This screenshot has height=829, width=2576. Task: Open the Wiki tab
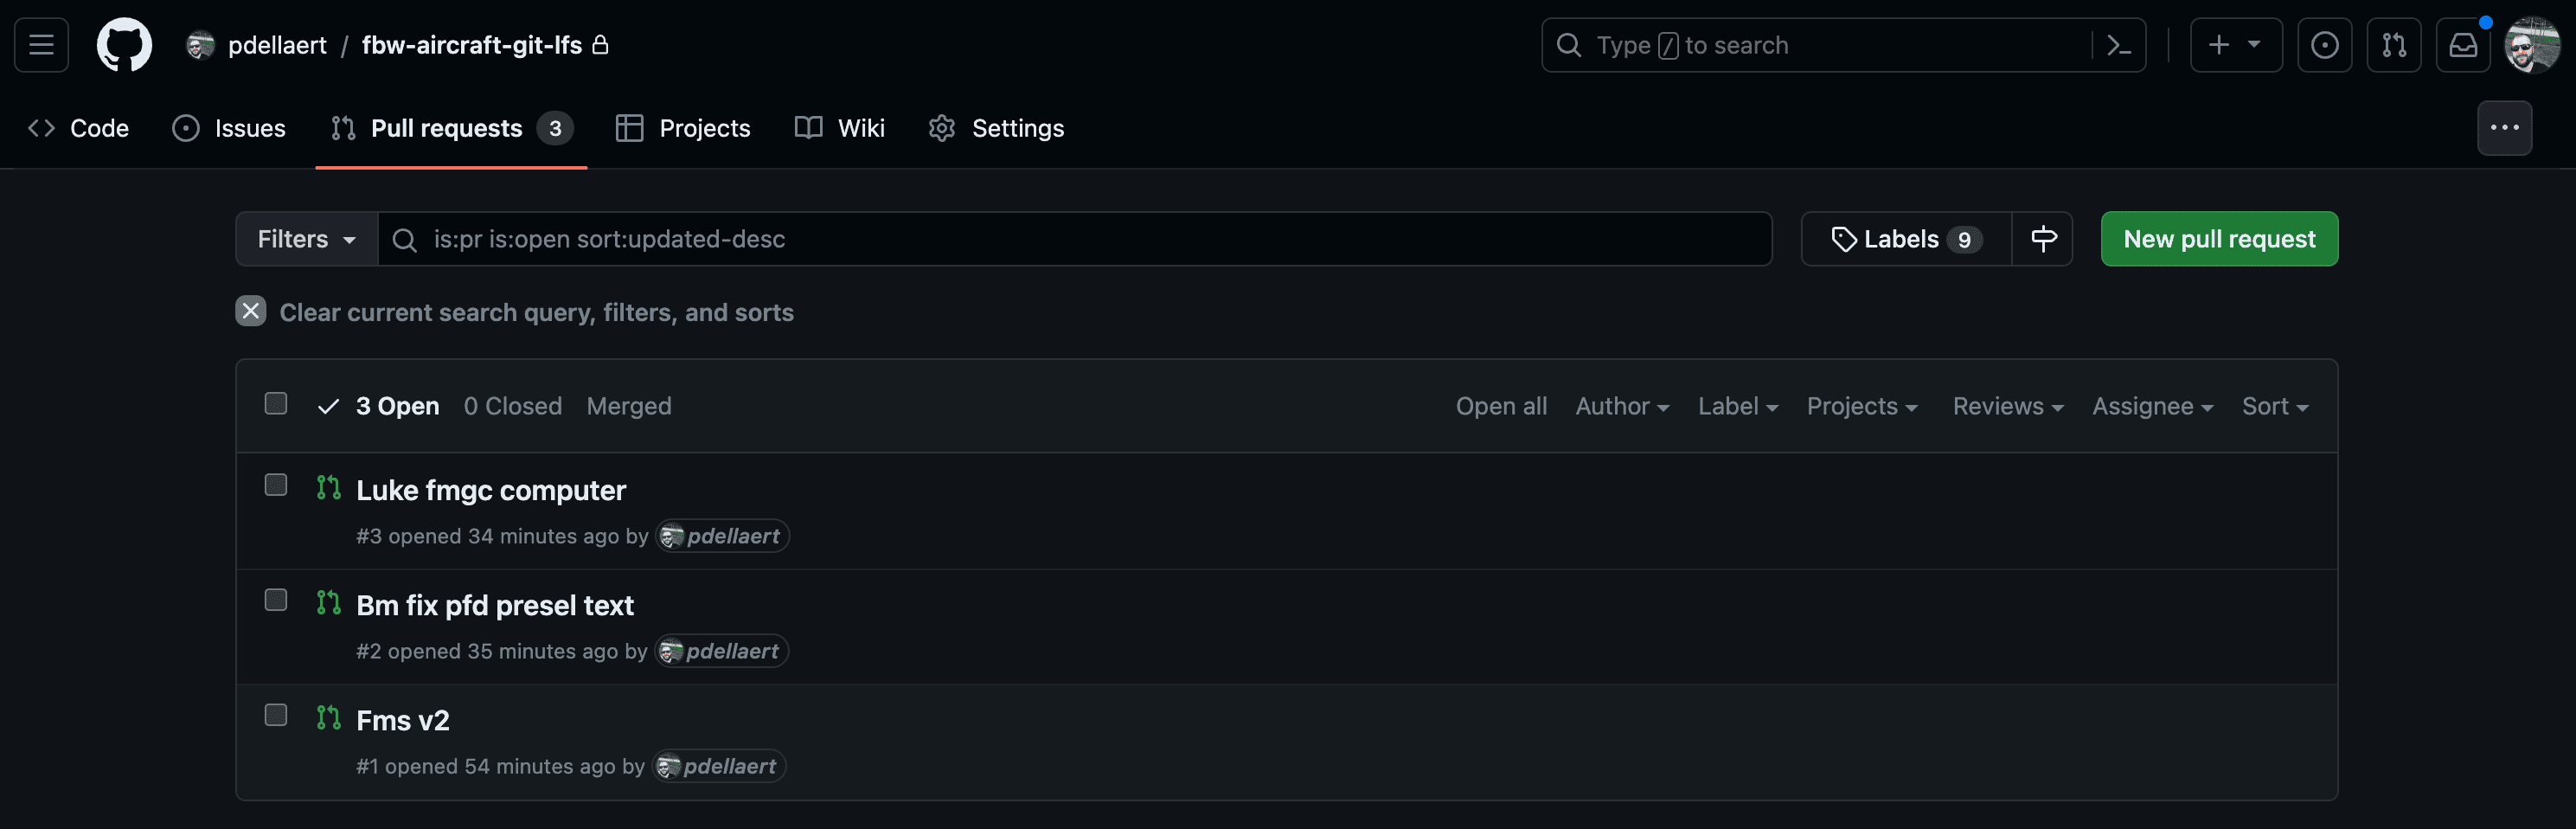coord(840,128)
